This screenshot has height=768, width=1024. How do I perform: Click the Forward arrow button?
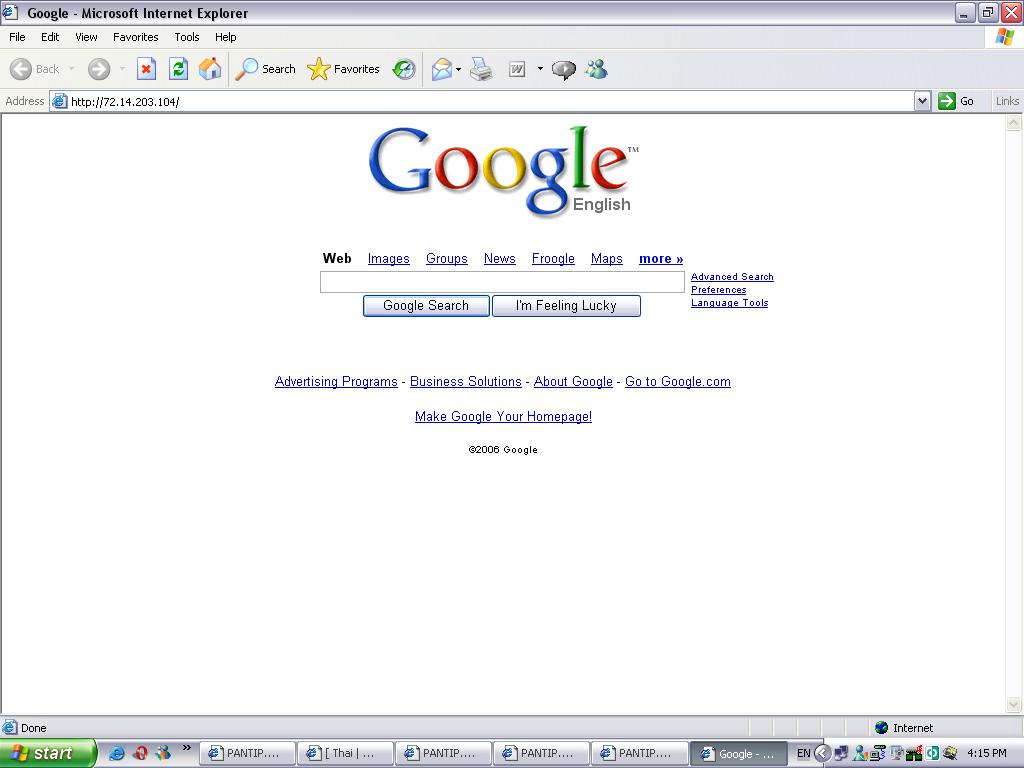click(x=99, y=69)
